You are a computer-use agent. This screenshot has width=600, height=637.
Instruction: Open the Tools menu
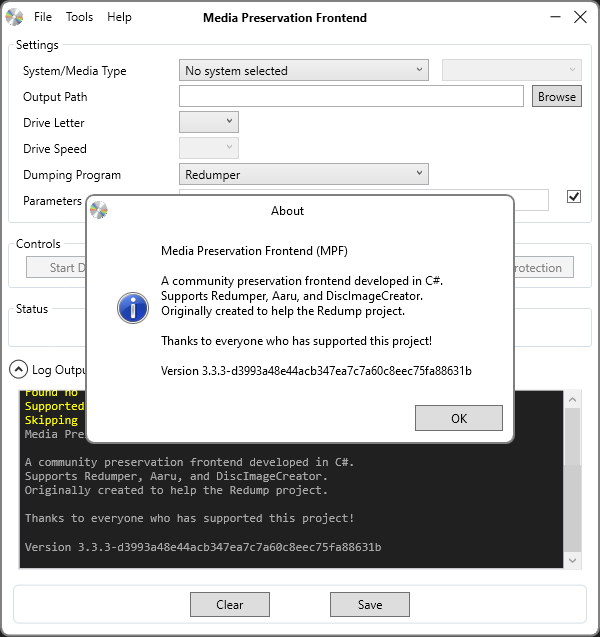click(x=80, y=17)
